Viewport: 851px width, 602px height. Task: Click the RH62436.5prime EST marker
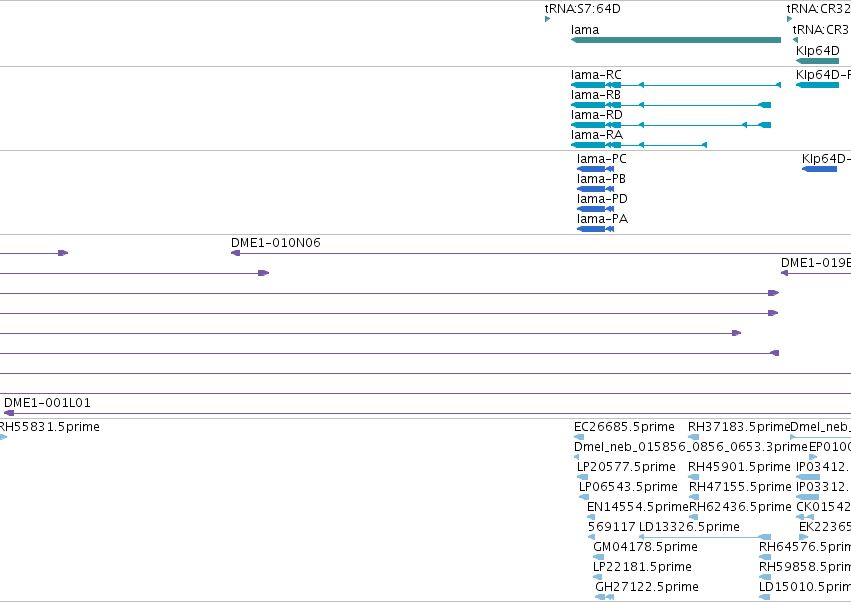pos(694,518)
